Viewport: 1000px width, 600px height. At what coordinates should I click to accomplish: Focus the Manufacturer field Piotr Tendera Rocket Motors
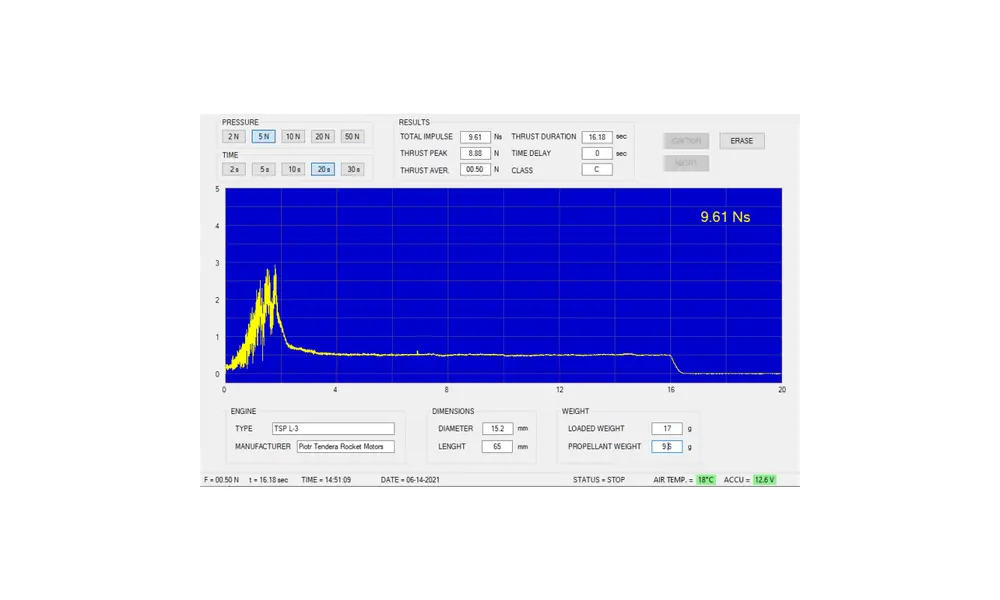click(x=345, y=446)
